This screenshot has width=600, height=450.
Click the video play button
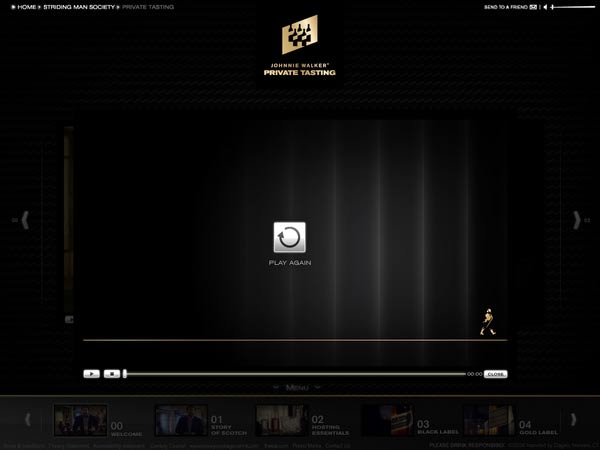click(91, 374)
